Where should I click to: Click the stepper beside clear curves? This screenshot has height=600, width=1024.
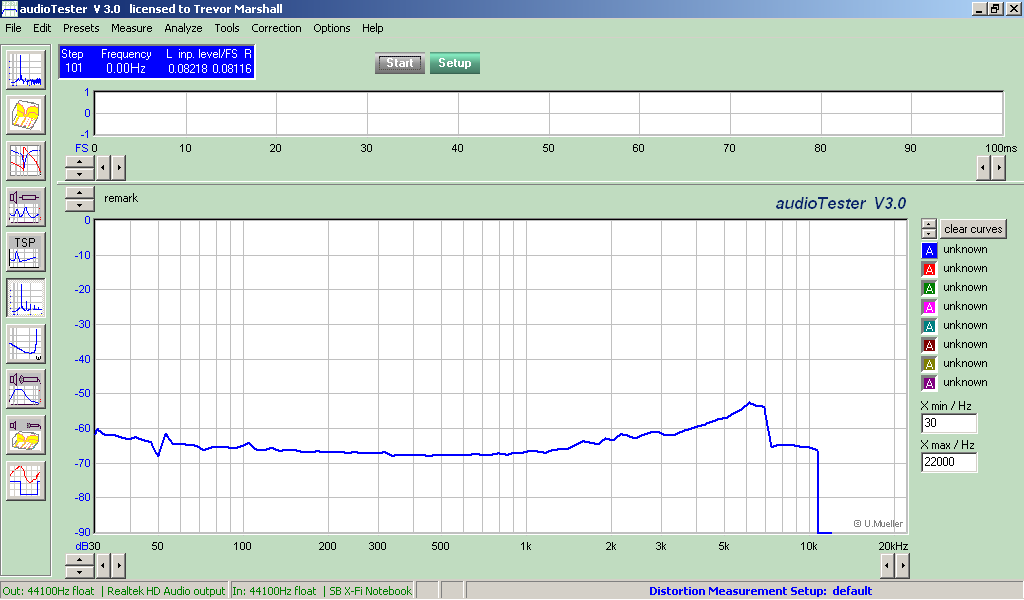[x=929, y=229]
